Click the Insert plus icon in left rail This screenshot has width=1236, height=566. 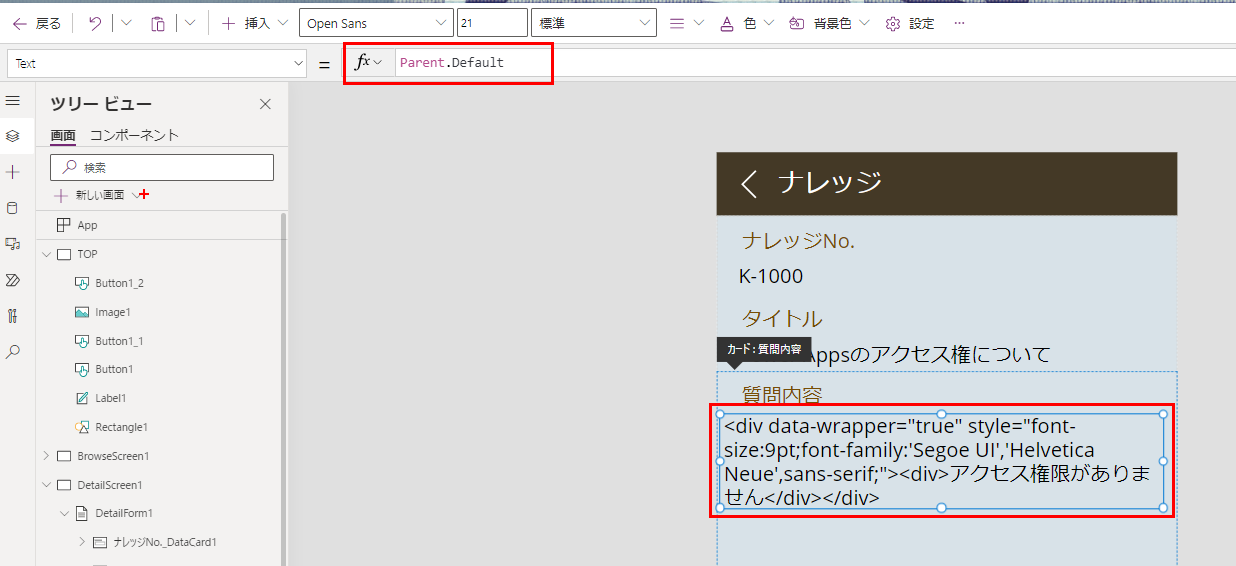pyautogui.click(x=13, y=172)
